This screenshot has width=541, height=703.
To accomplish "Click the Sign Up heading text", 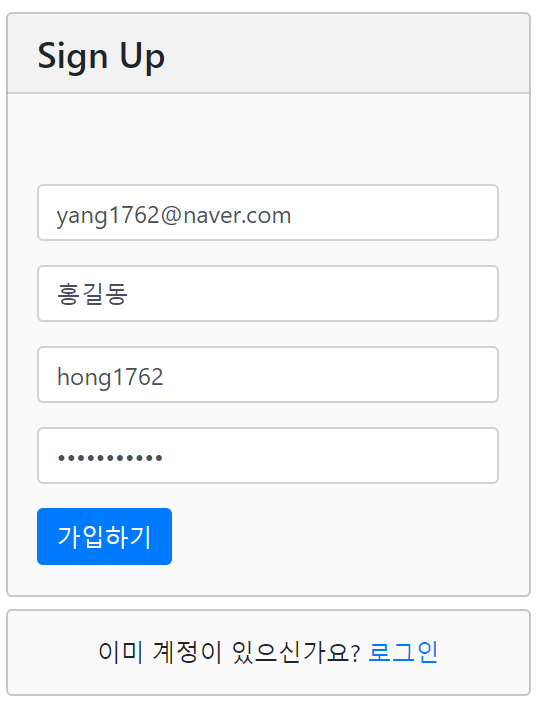I will (x=101, y=56).
